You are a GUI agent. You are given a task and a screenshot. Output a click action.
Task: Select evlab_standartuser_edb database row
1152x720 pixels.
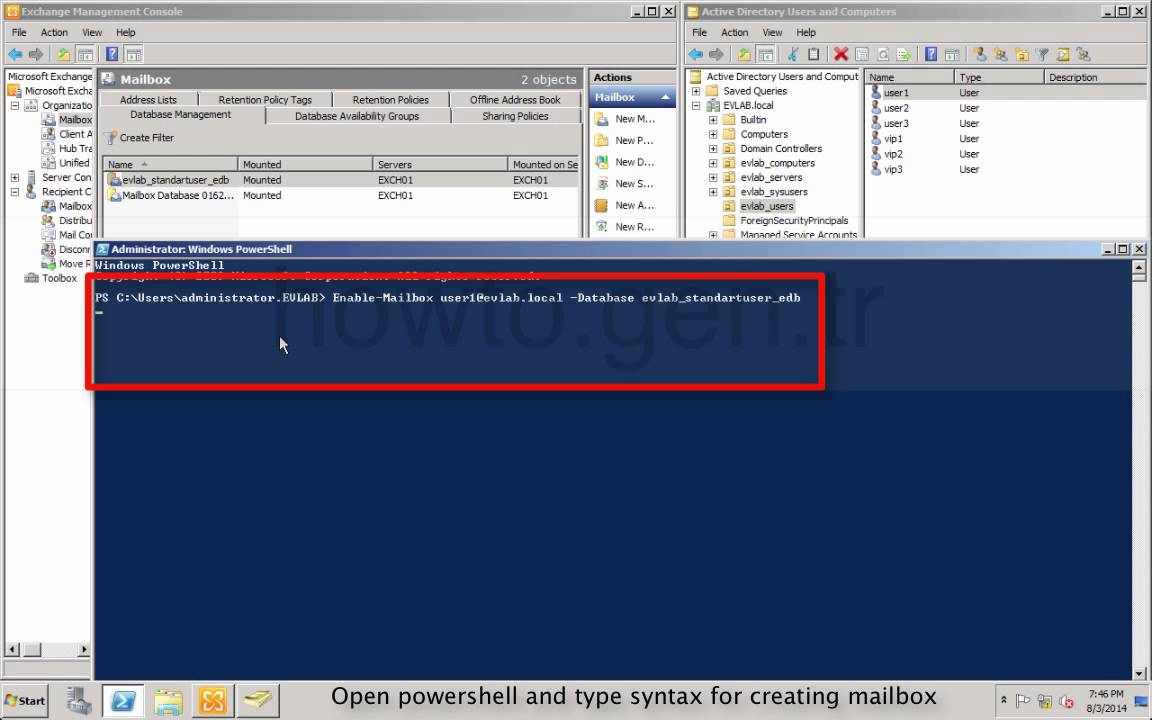341,180
